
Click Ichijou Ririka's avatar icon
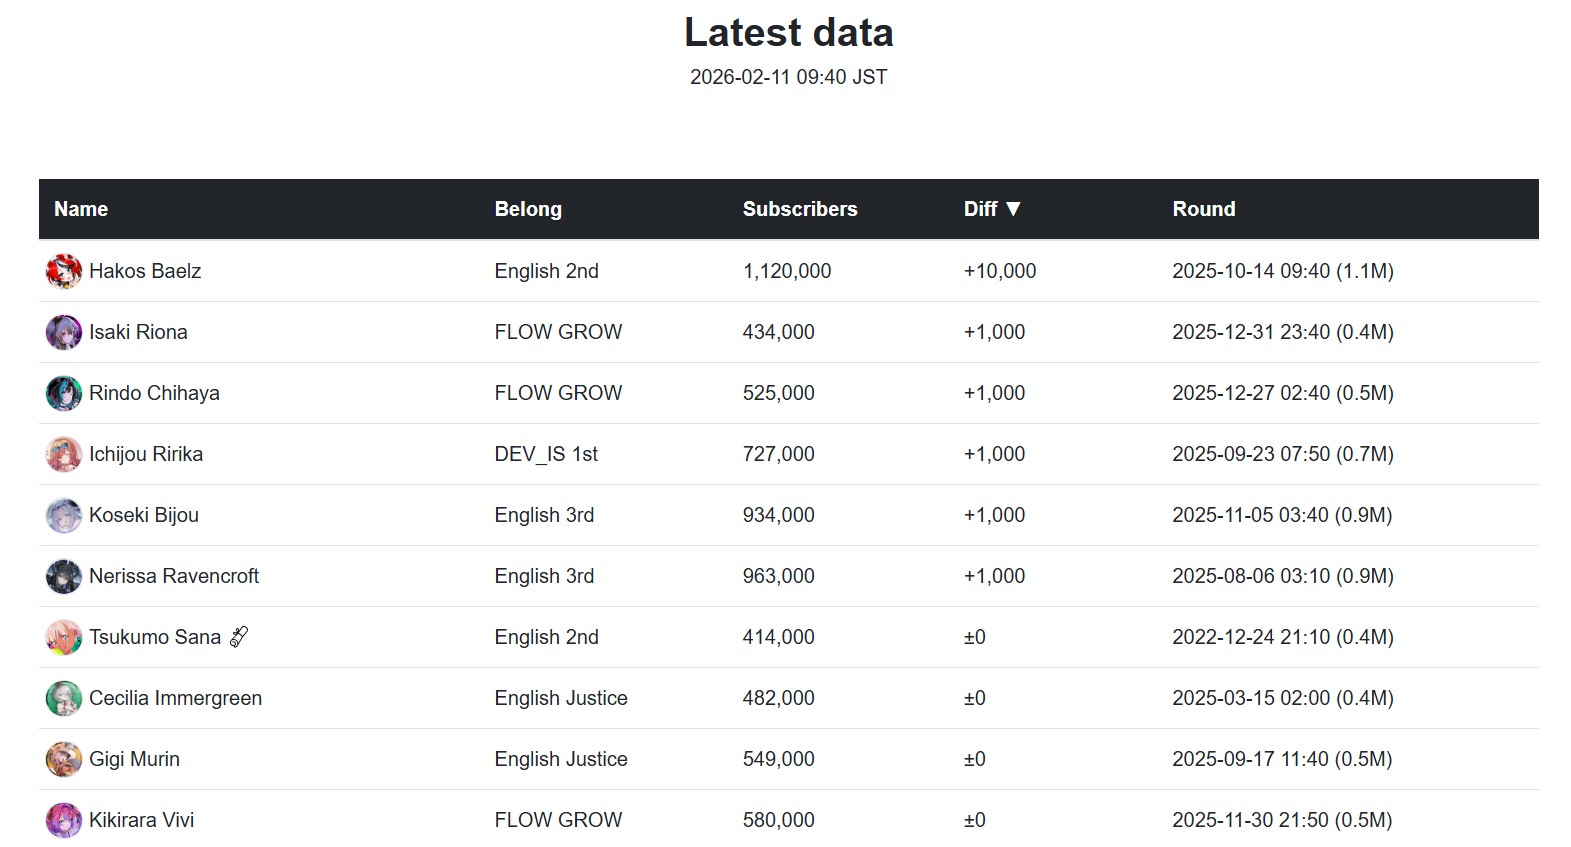point(64,454)
